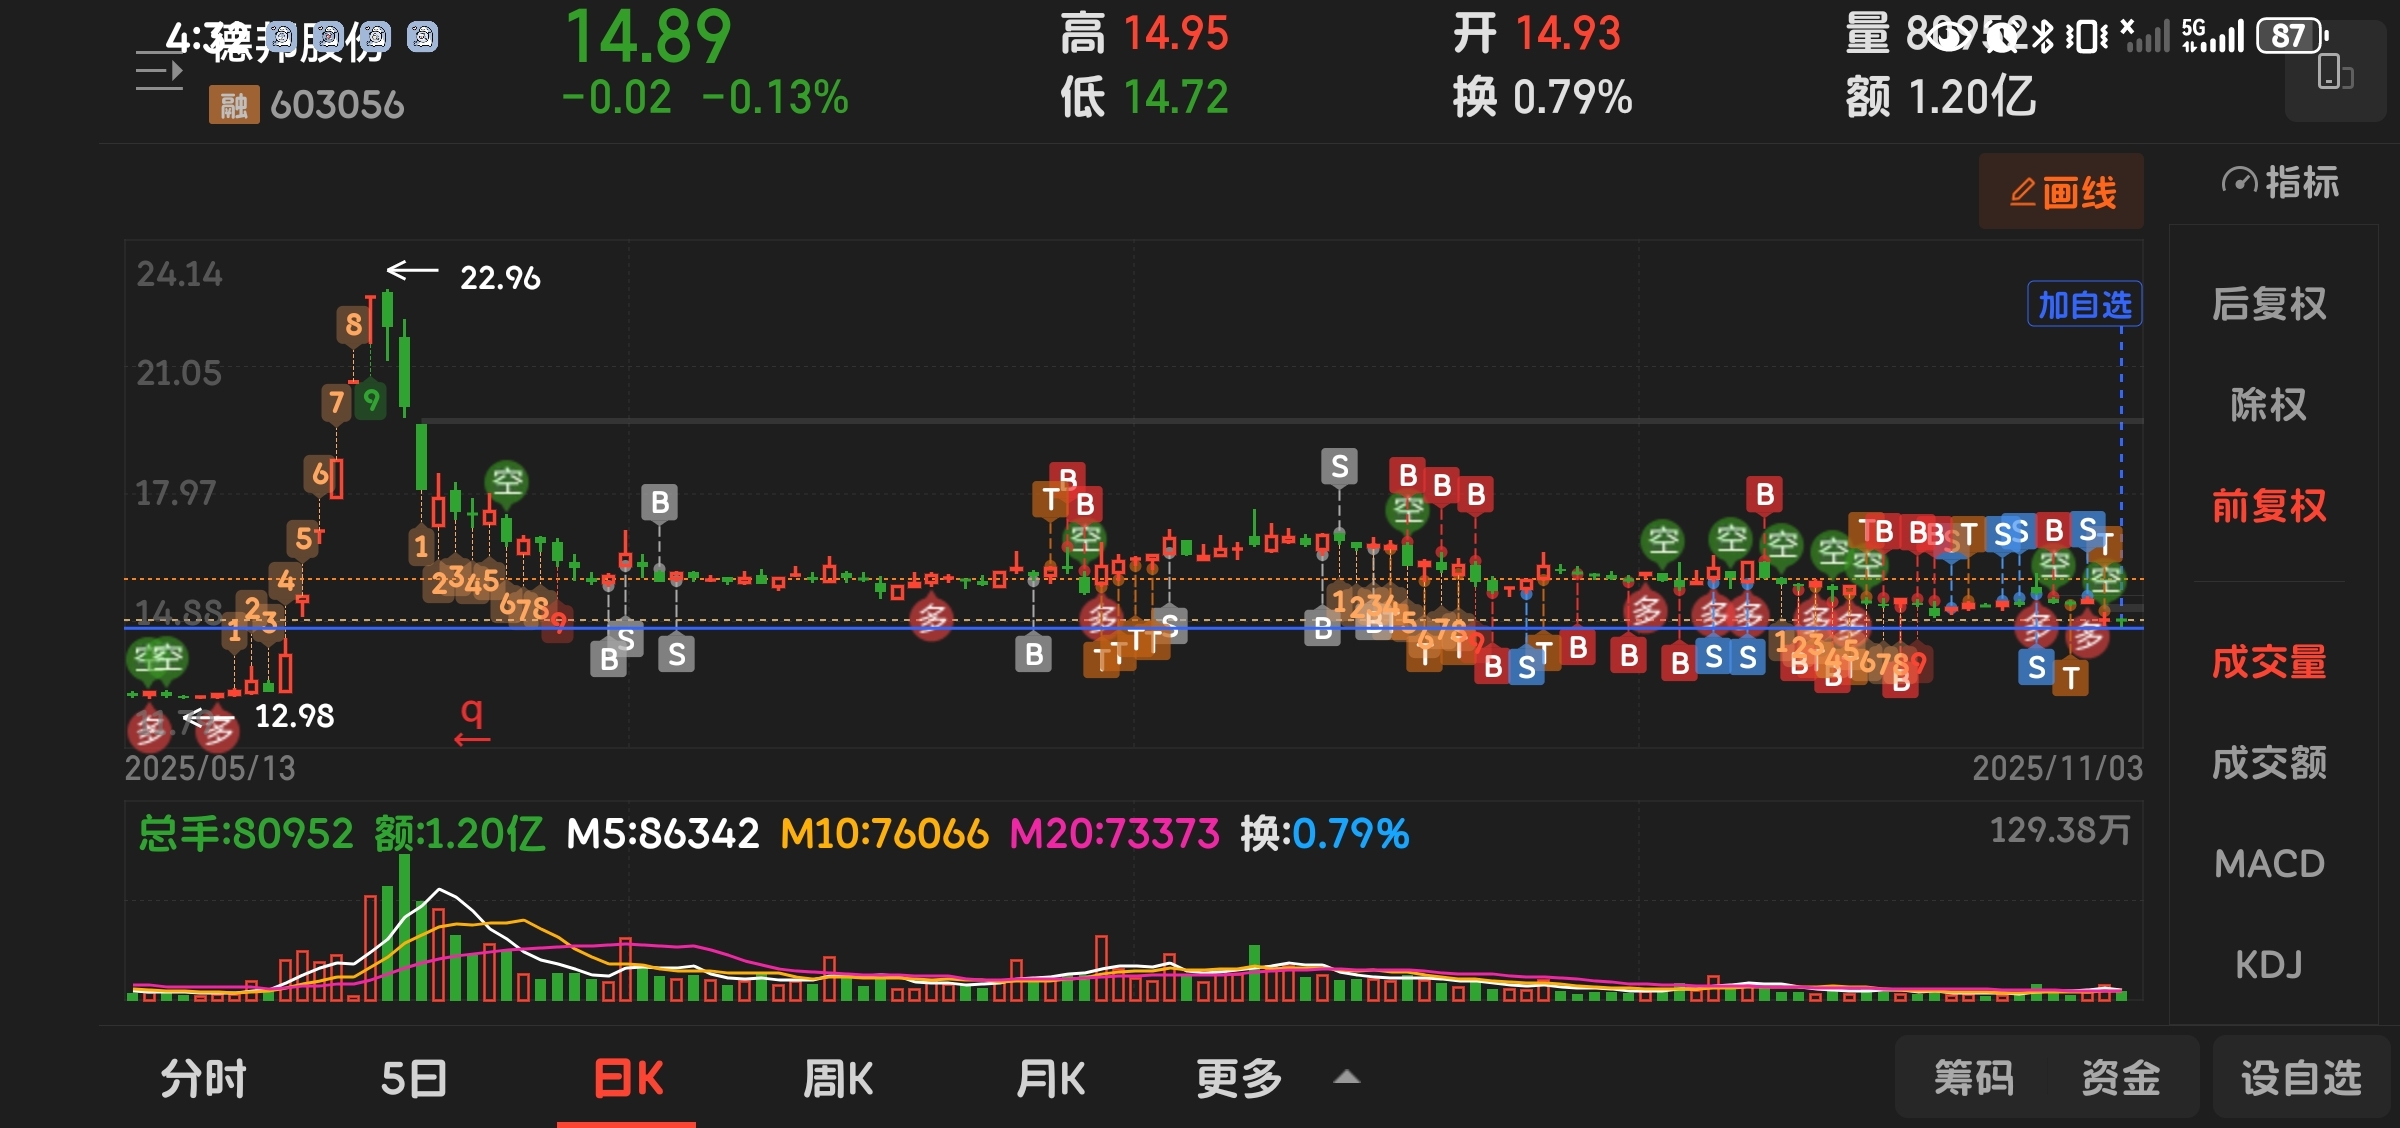Open the 指标 indicators gauge button
Viewport: 2400px width, 1128px height.
coord(2280,183)
